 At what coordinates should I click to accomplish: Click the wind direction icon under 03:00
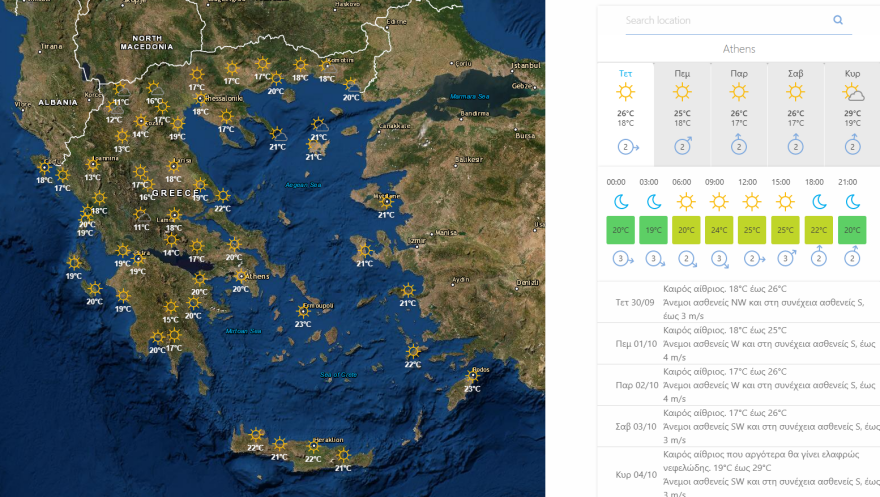pos(653,259)
